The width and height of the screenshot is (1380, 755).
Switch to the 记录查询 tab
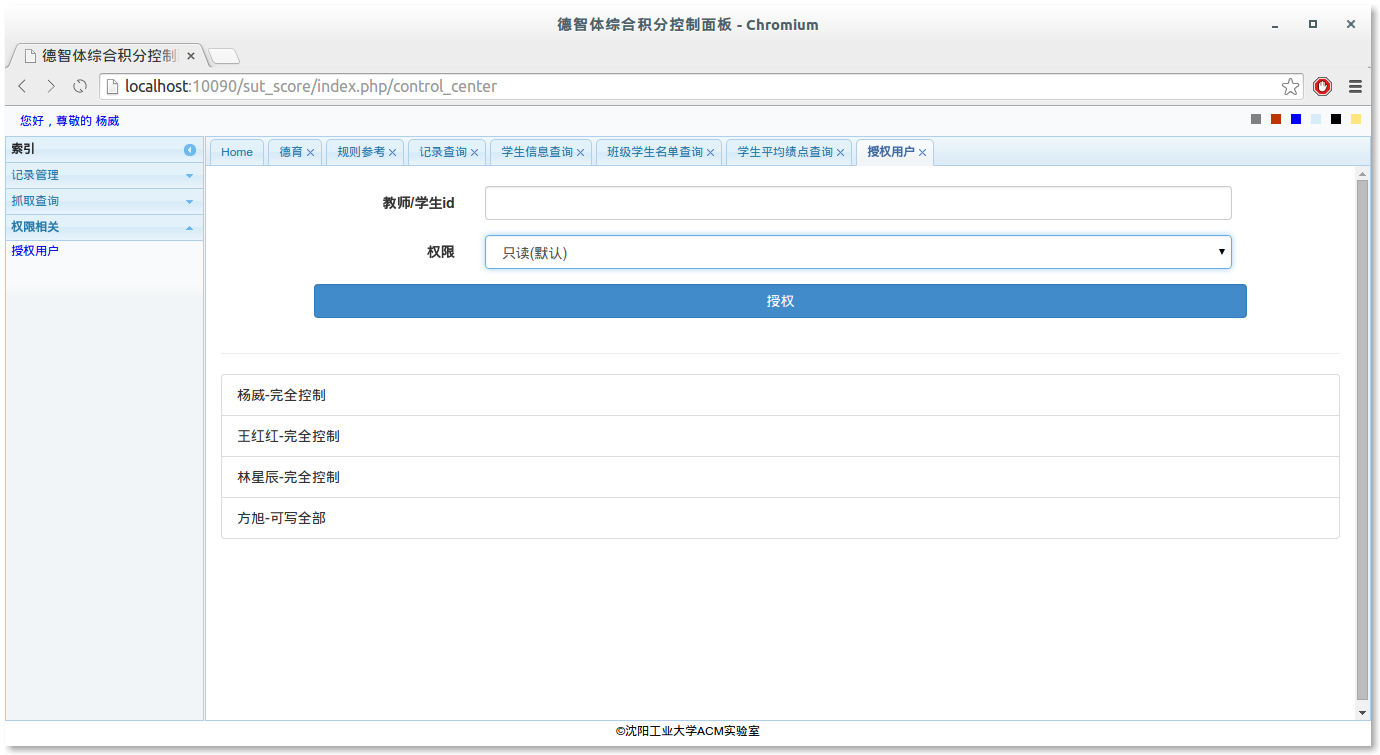coord(443,152)
